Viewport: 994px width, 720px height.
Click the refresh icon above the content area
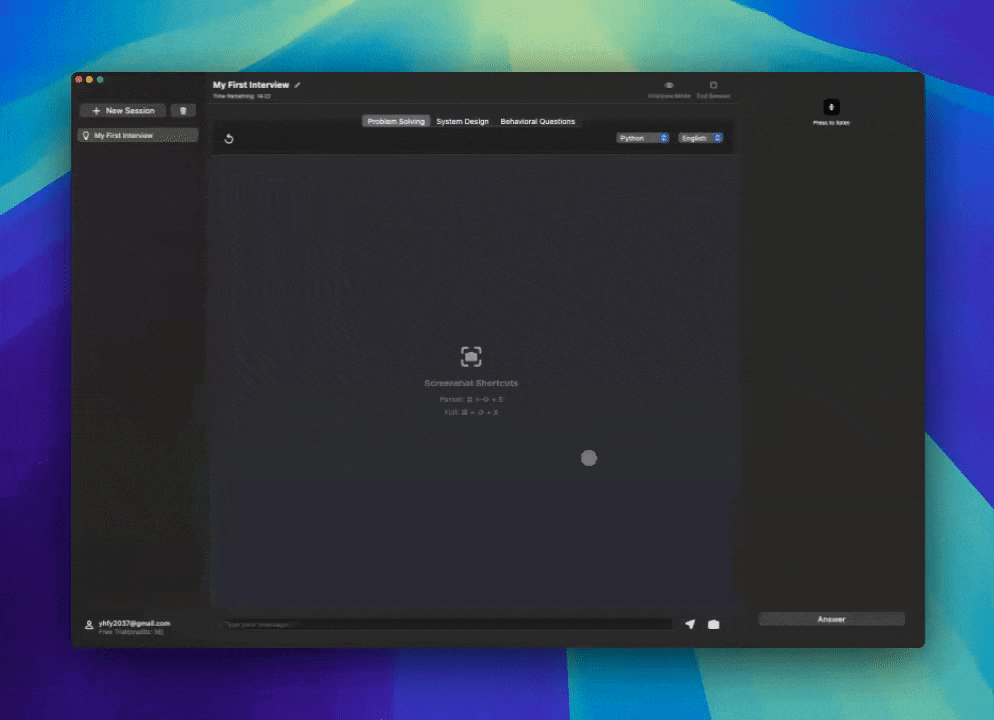click(229, 138)
